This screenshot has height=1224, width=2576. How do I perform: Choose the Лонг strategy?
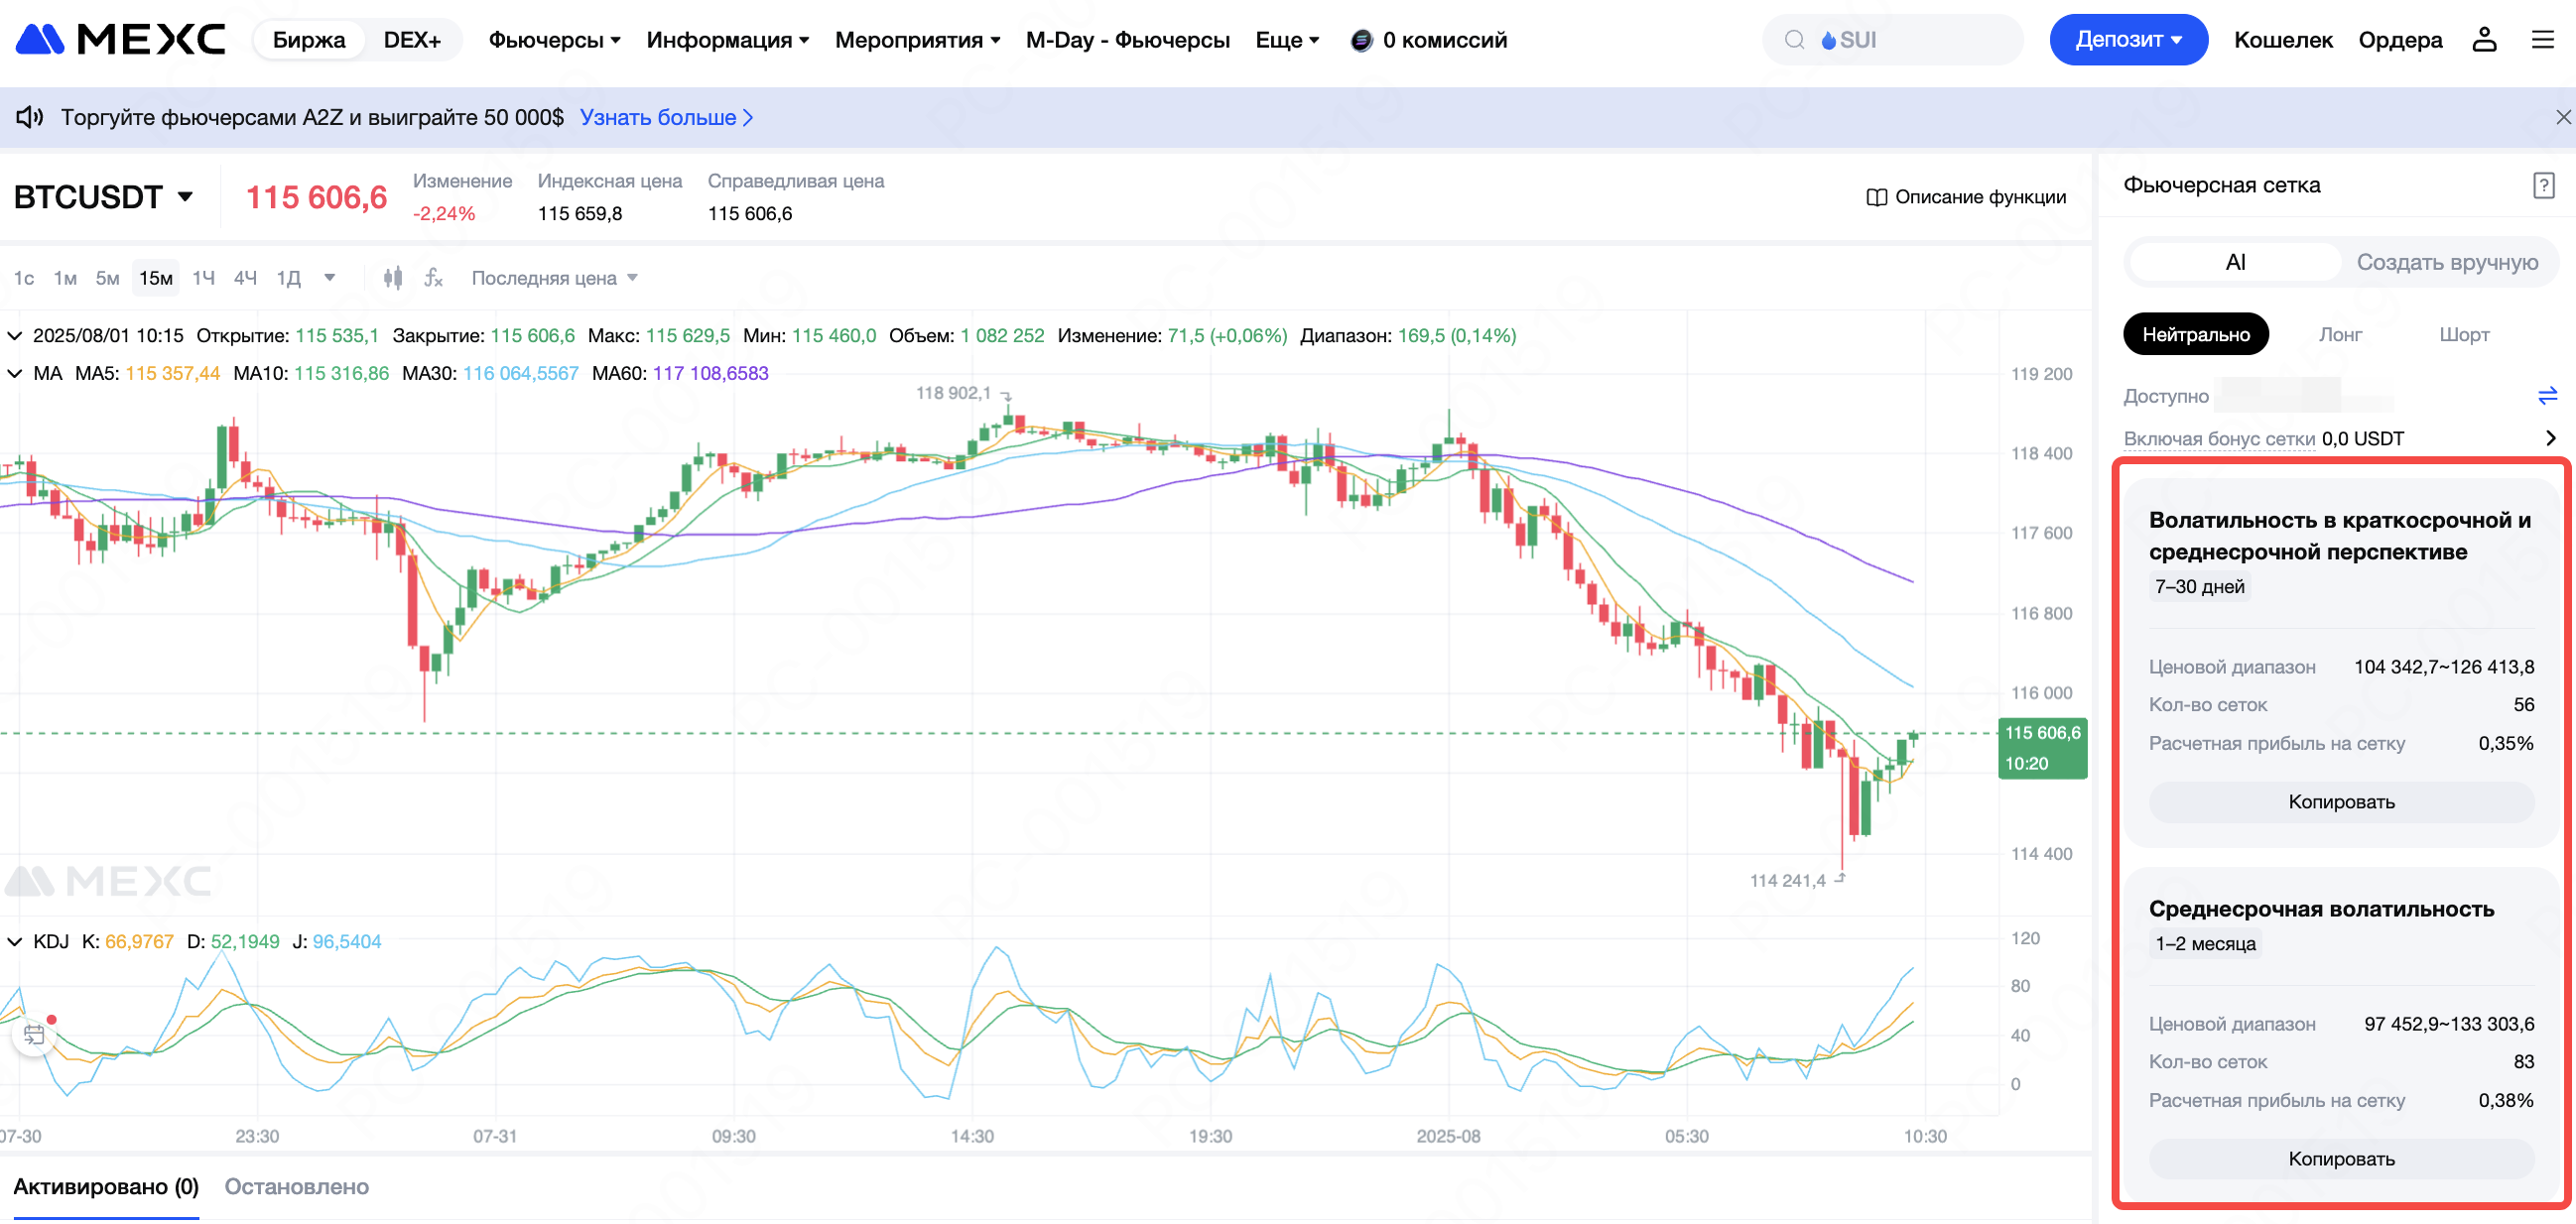[2340, 334]
